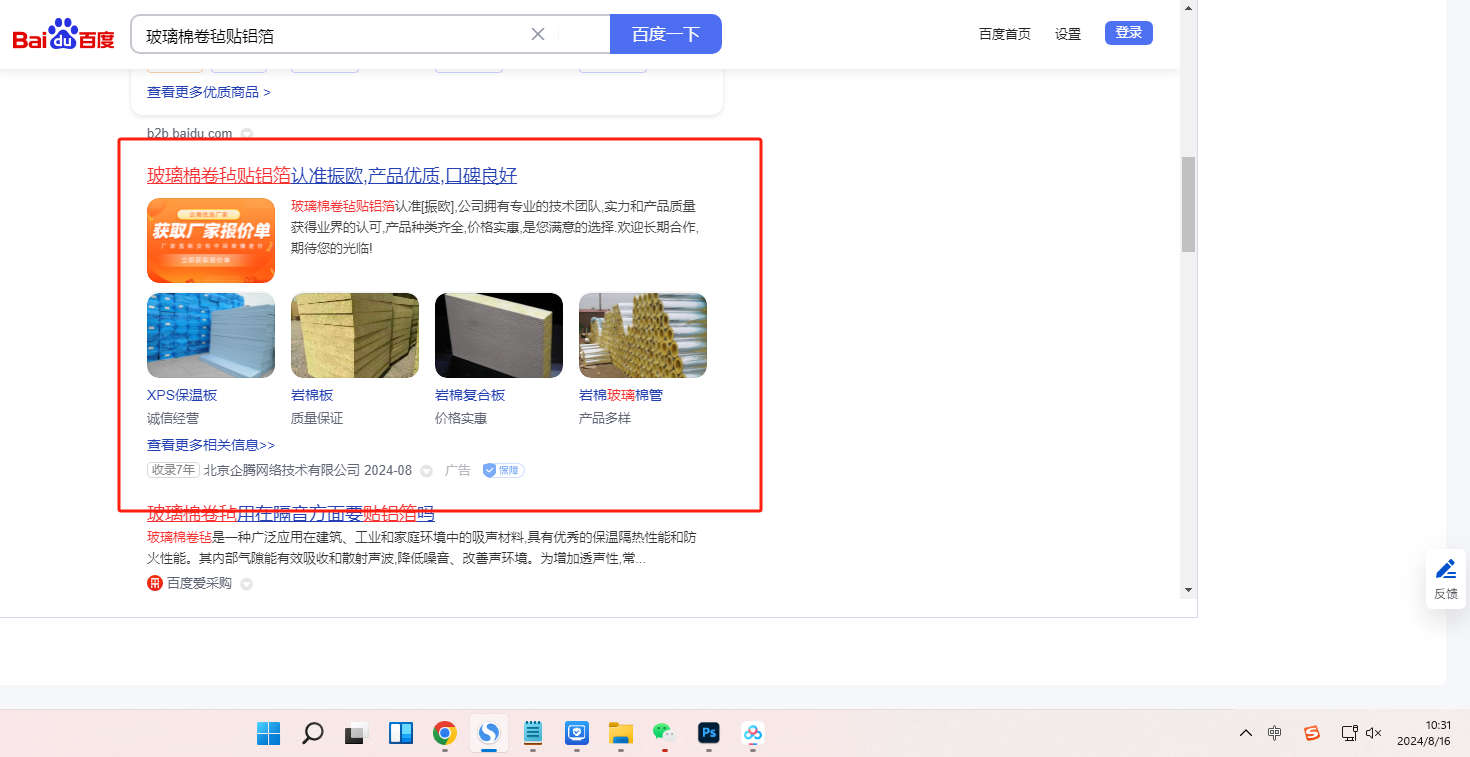Click the Baidu logo
1470x757 pixels.
pyautogui.click(x=64, y=35)
